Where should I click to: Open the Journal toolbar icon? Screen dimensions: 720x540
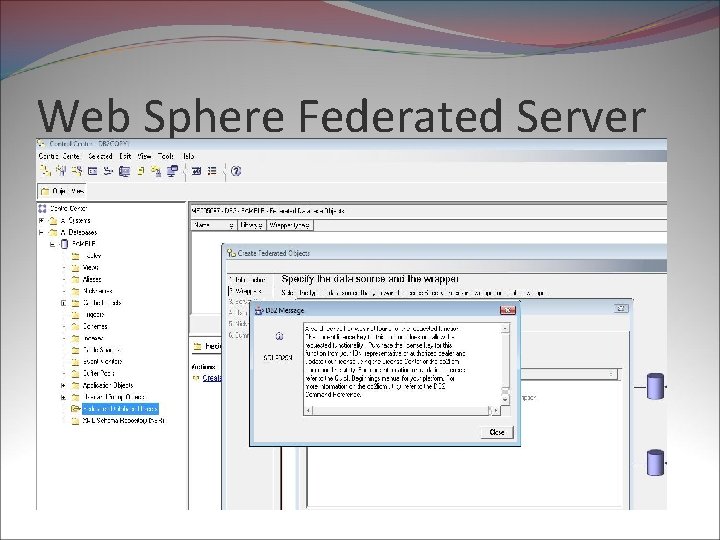(141, 171)
